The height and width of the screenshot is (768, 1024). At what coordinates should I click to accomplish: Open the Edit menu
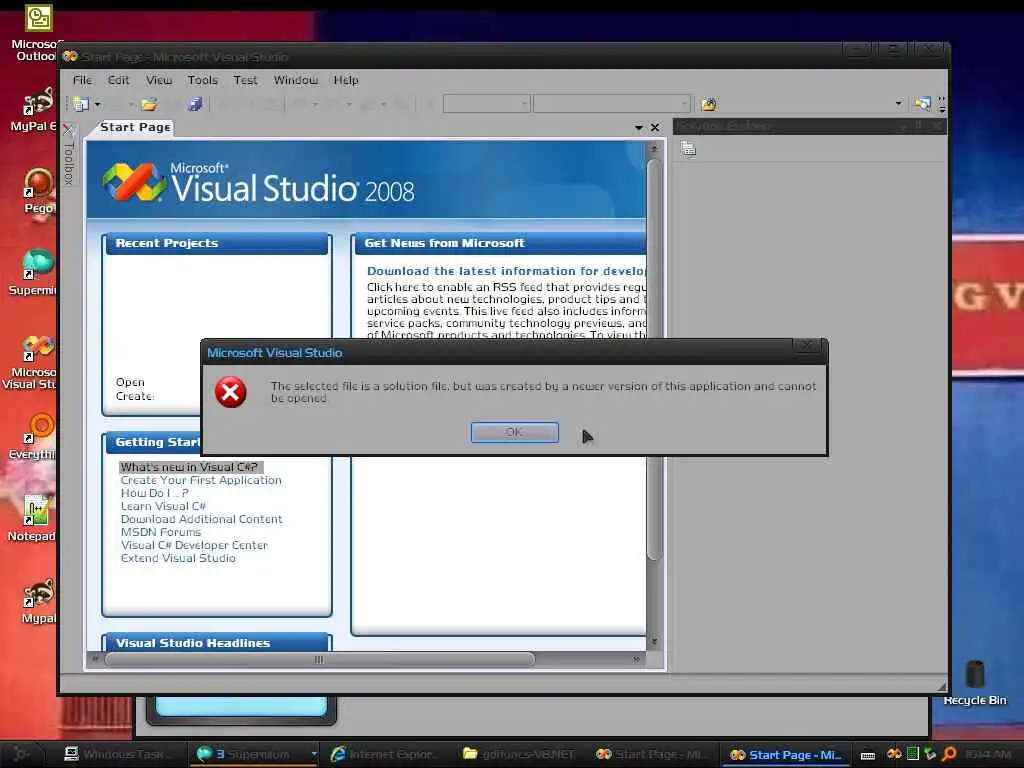tap(118, 80)
